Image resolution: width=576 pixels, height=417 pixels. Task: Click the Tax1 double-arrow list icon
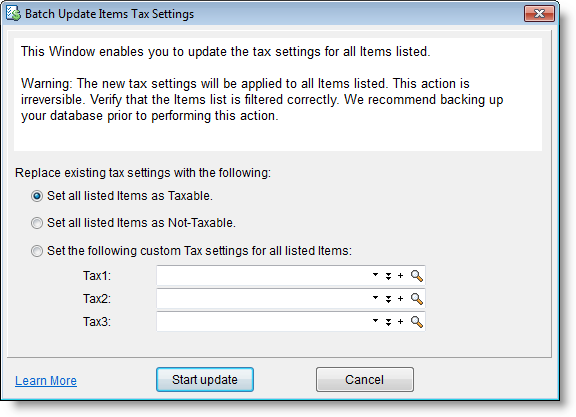pos(388,276)
